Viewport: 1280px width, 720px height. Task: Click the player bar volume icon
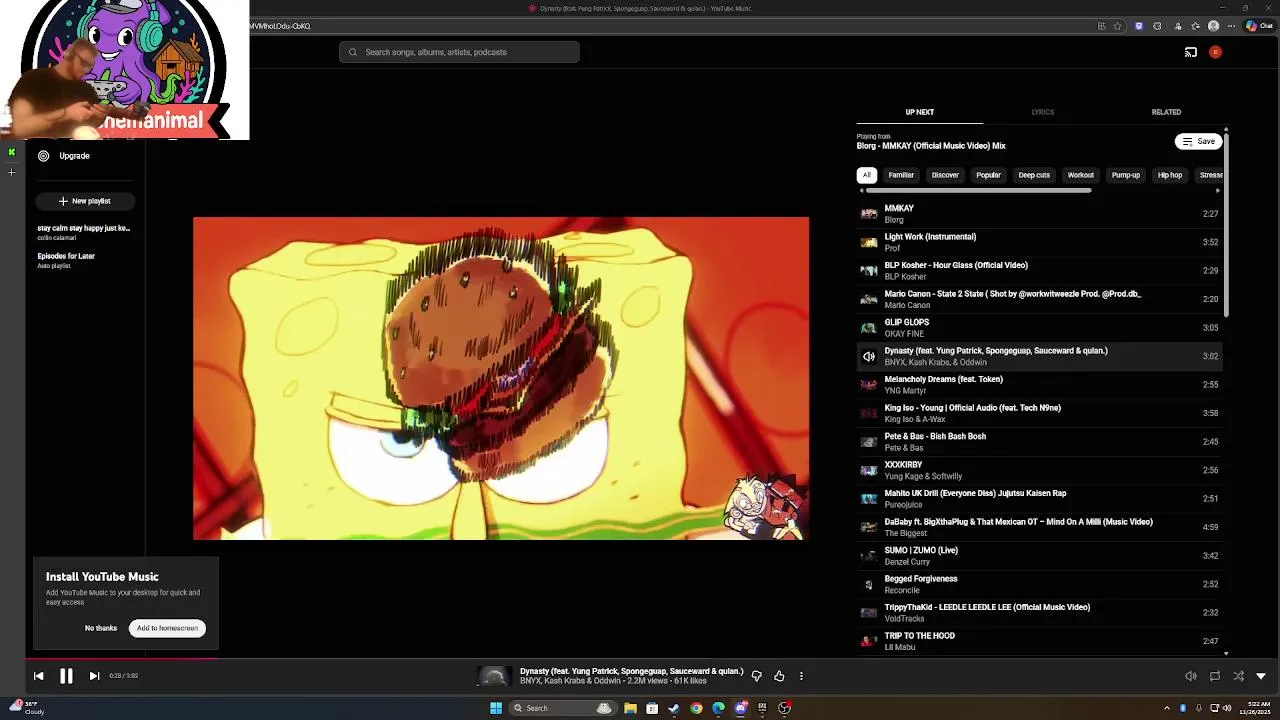coord(1190,676)
